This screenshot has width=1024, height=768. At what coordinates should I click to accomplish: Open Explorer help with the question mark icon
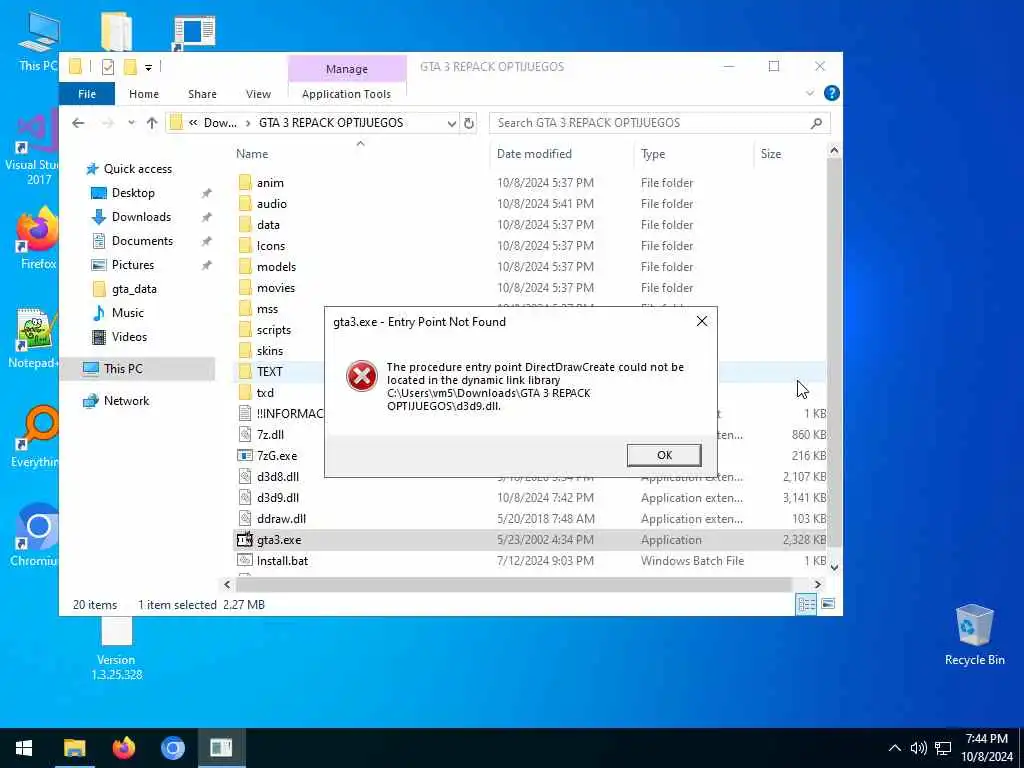tap(831, 93)
